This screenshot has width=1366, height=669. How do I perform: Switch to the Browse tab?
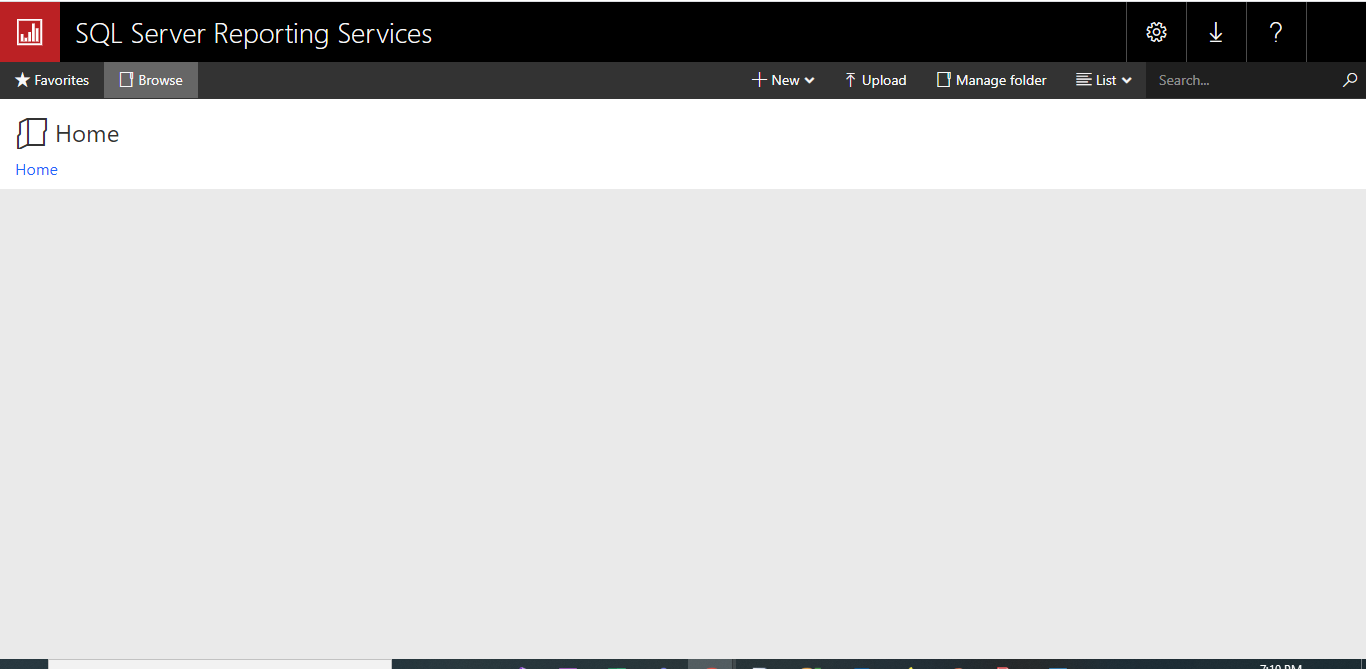151,80
